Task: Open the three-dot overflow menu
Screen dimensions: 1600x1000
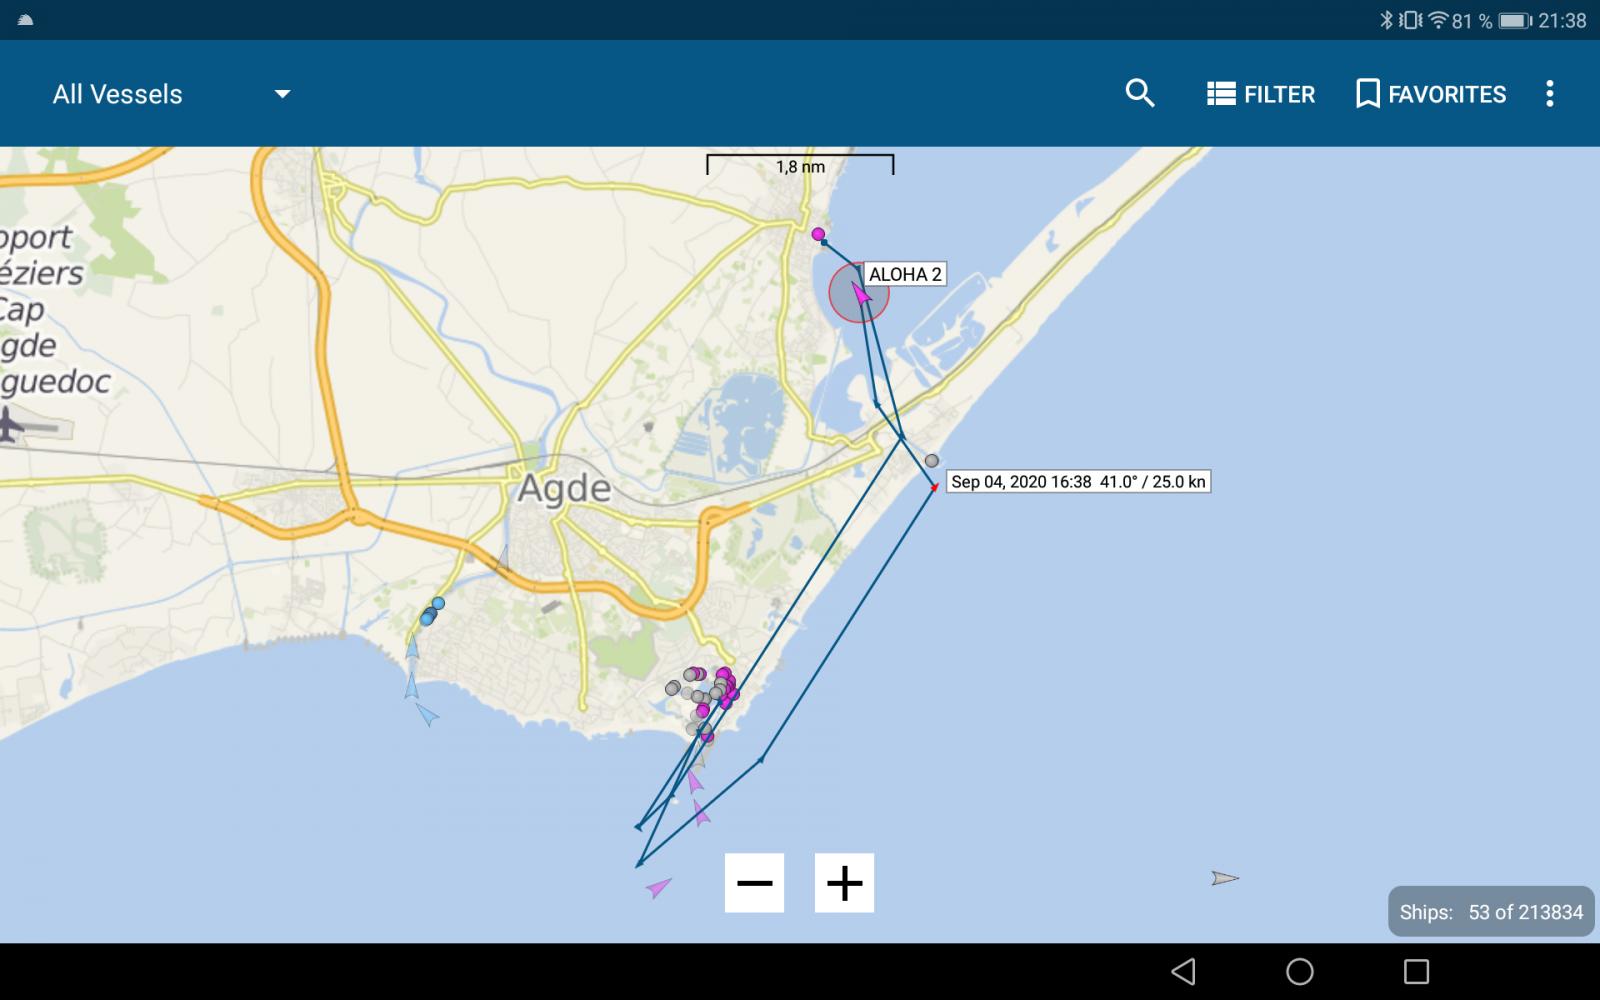Action: click(1550, 94)
